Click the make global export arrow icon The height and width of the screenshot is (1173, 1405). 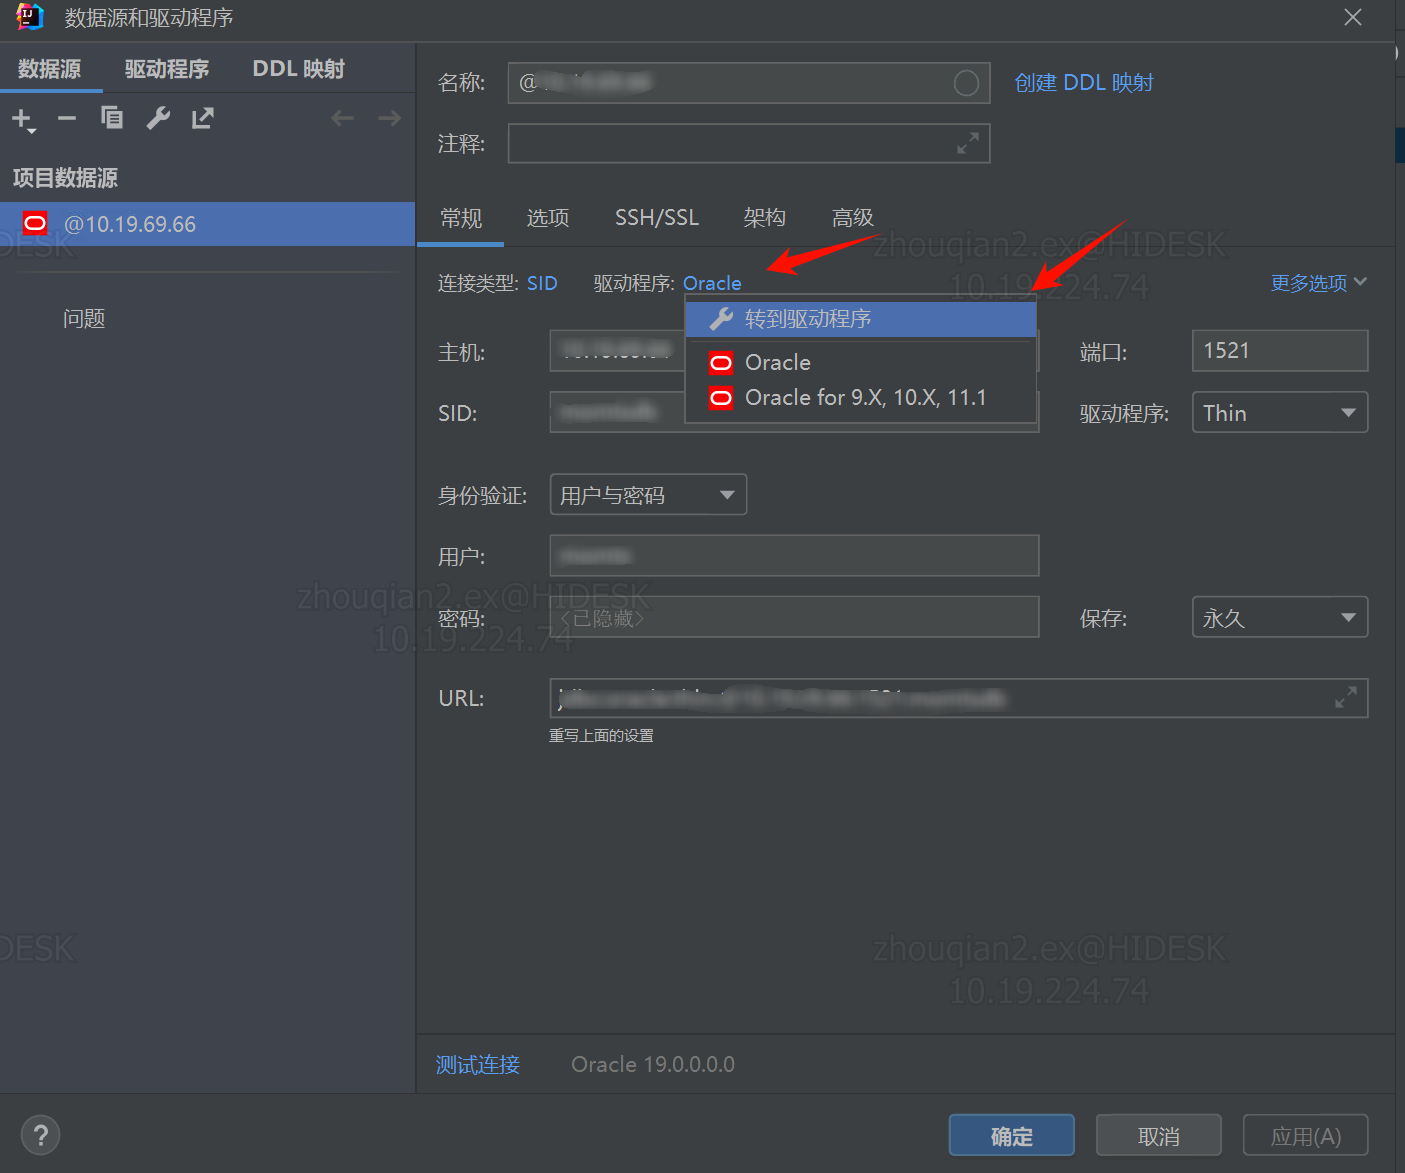[203, 118]
